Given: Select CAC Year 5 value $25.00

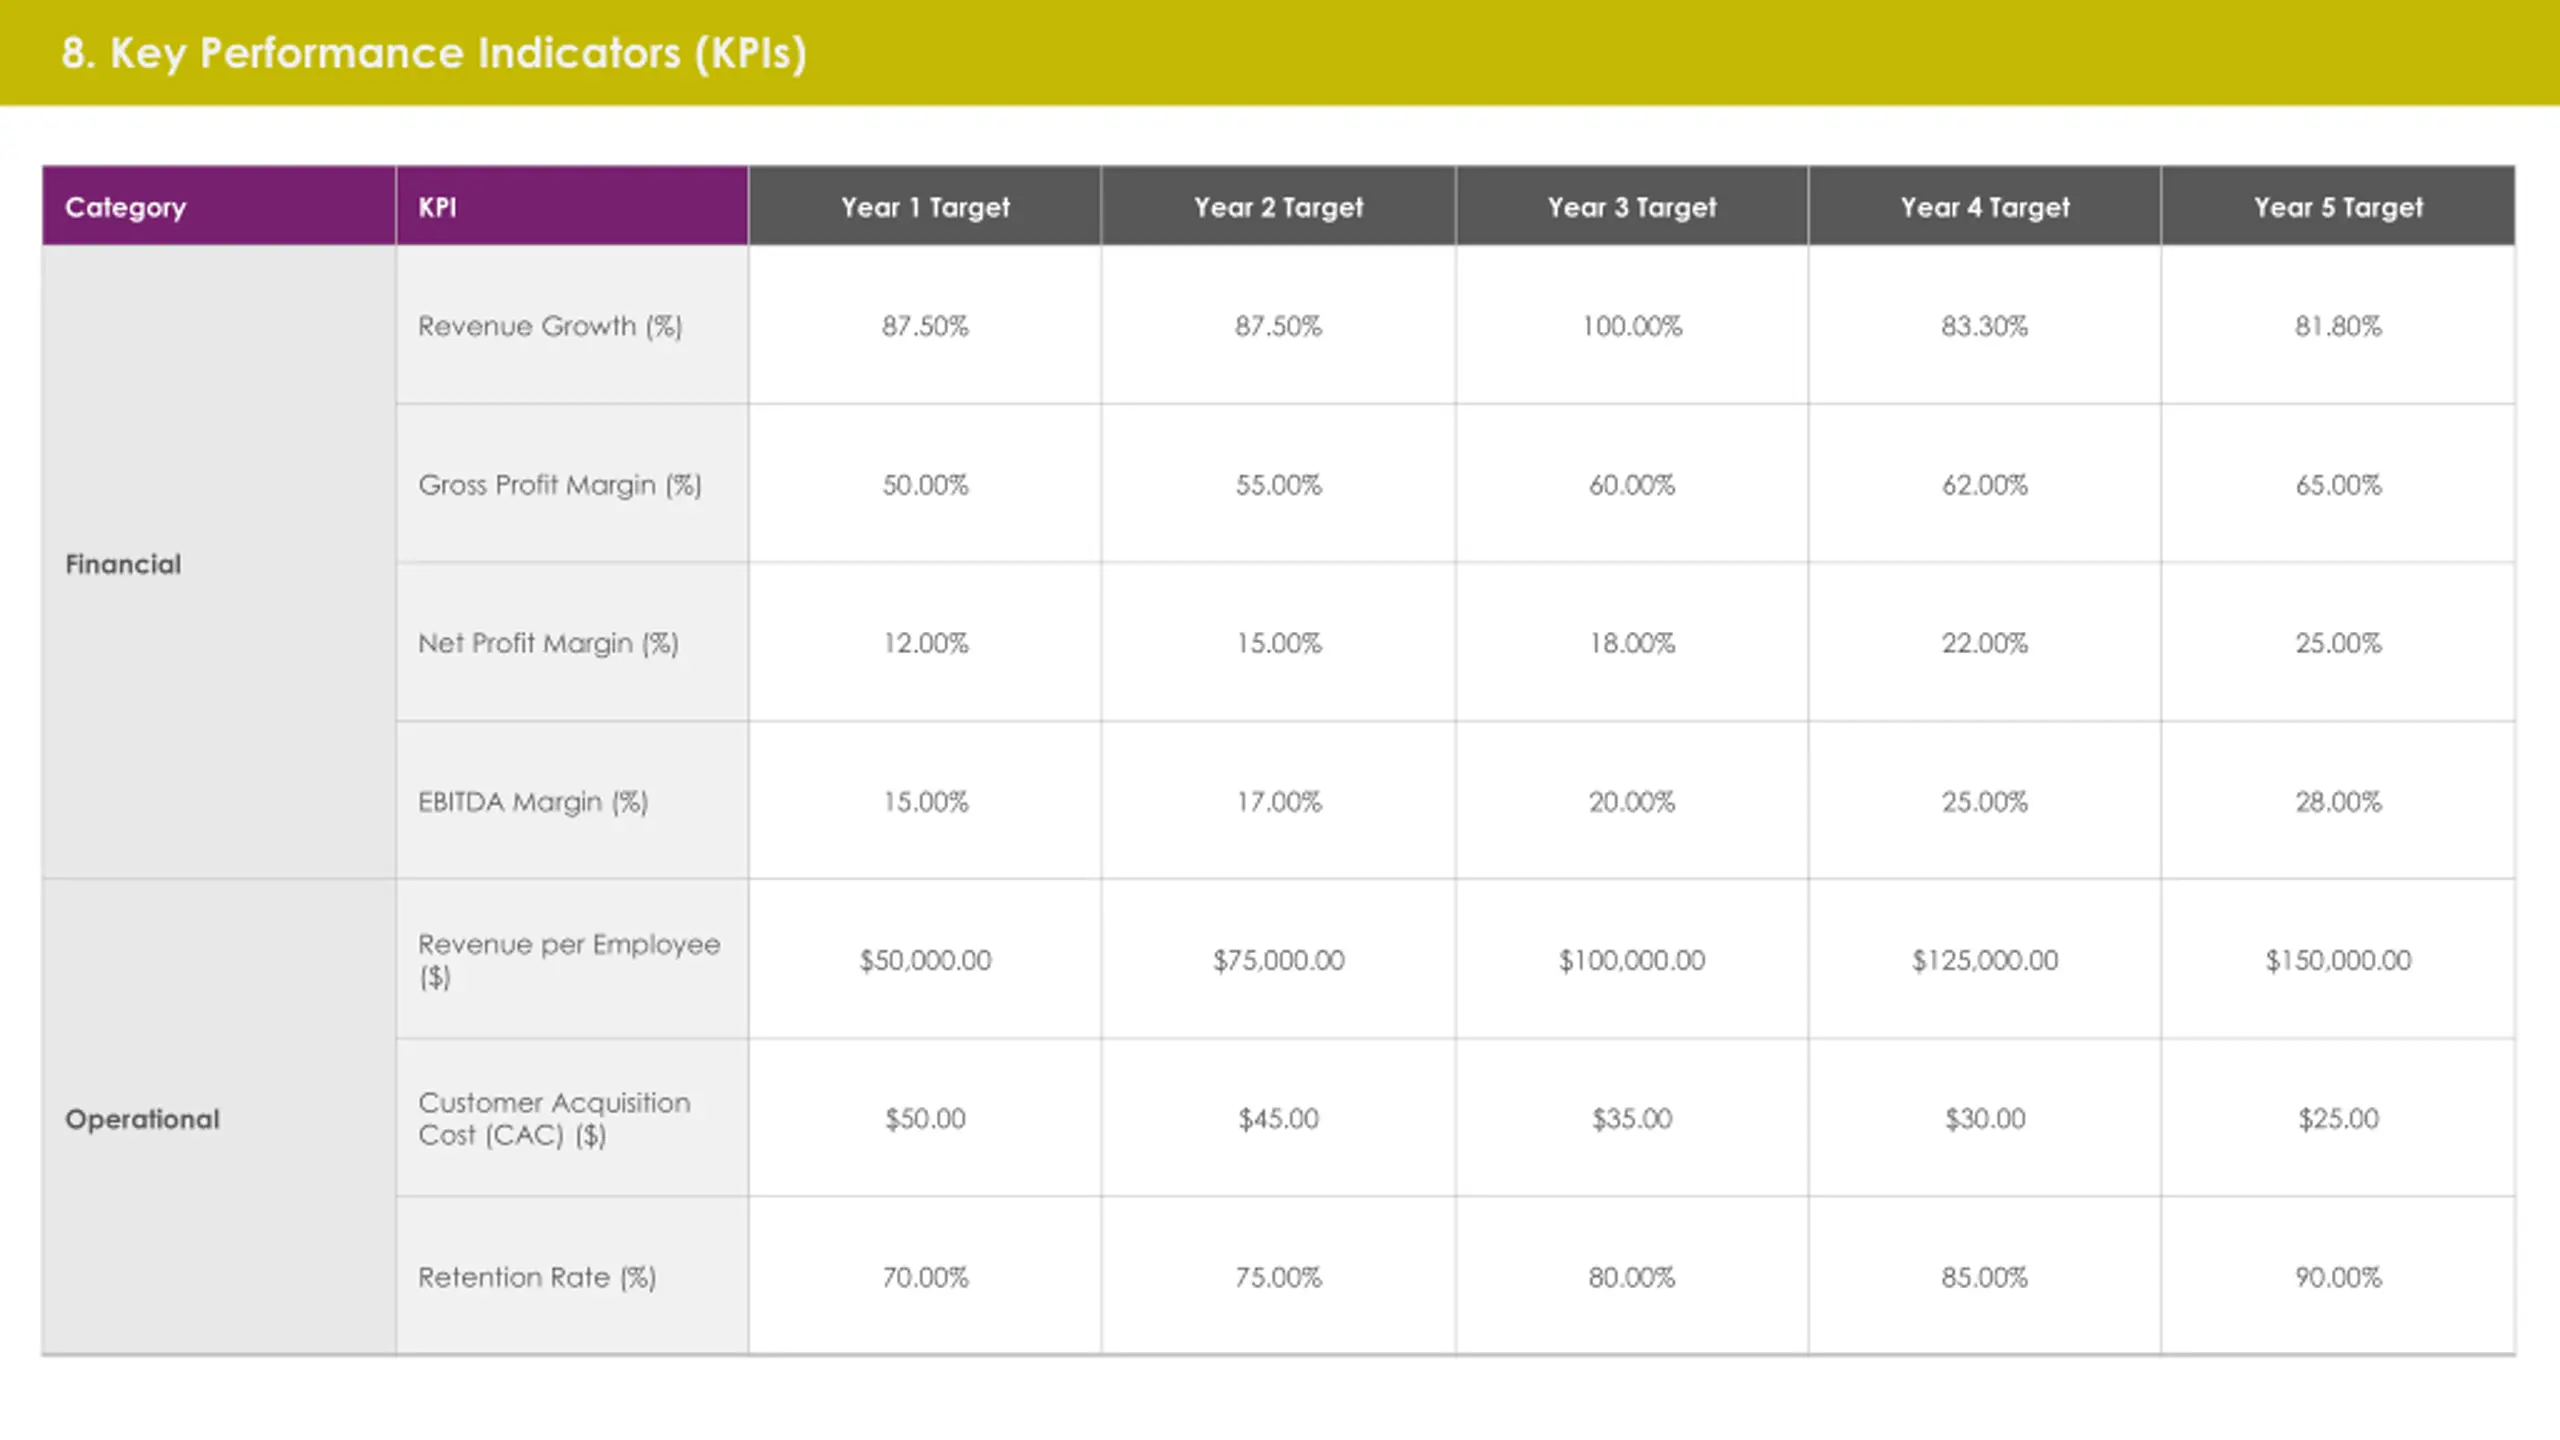Looking at the screenshot, I should pyautogui.click(x=2338, y=1118).
